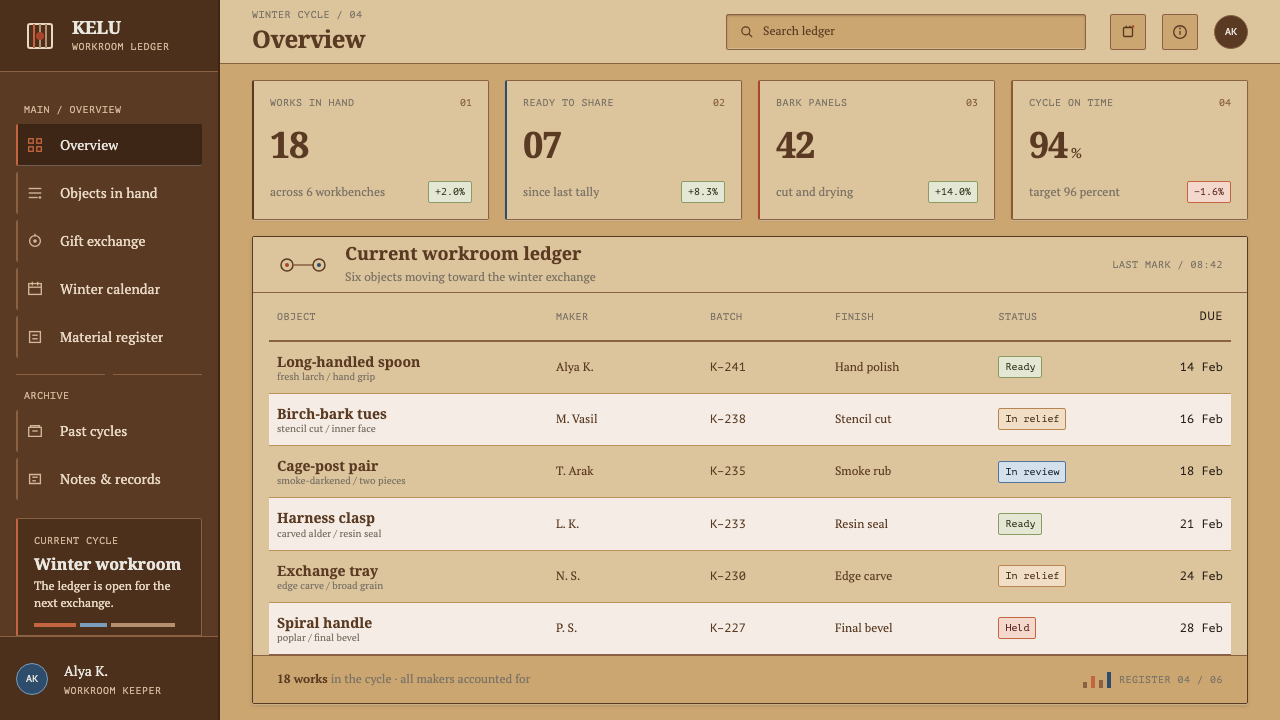Click the Objects in hand list icon
The height and width of the screenshot is (720, 1280).
pyautogui.click(x=35, y=193)
